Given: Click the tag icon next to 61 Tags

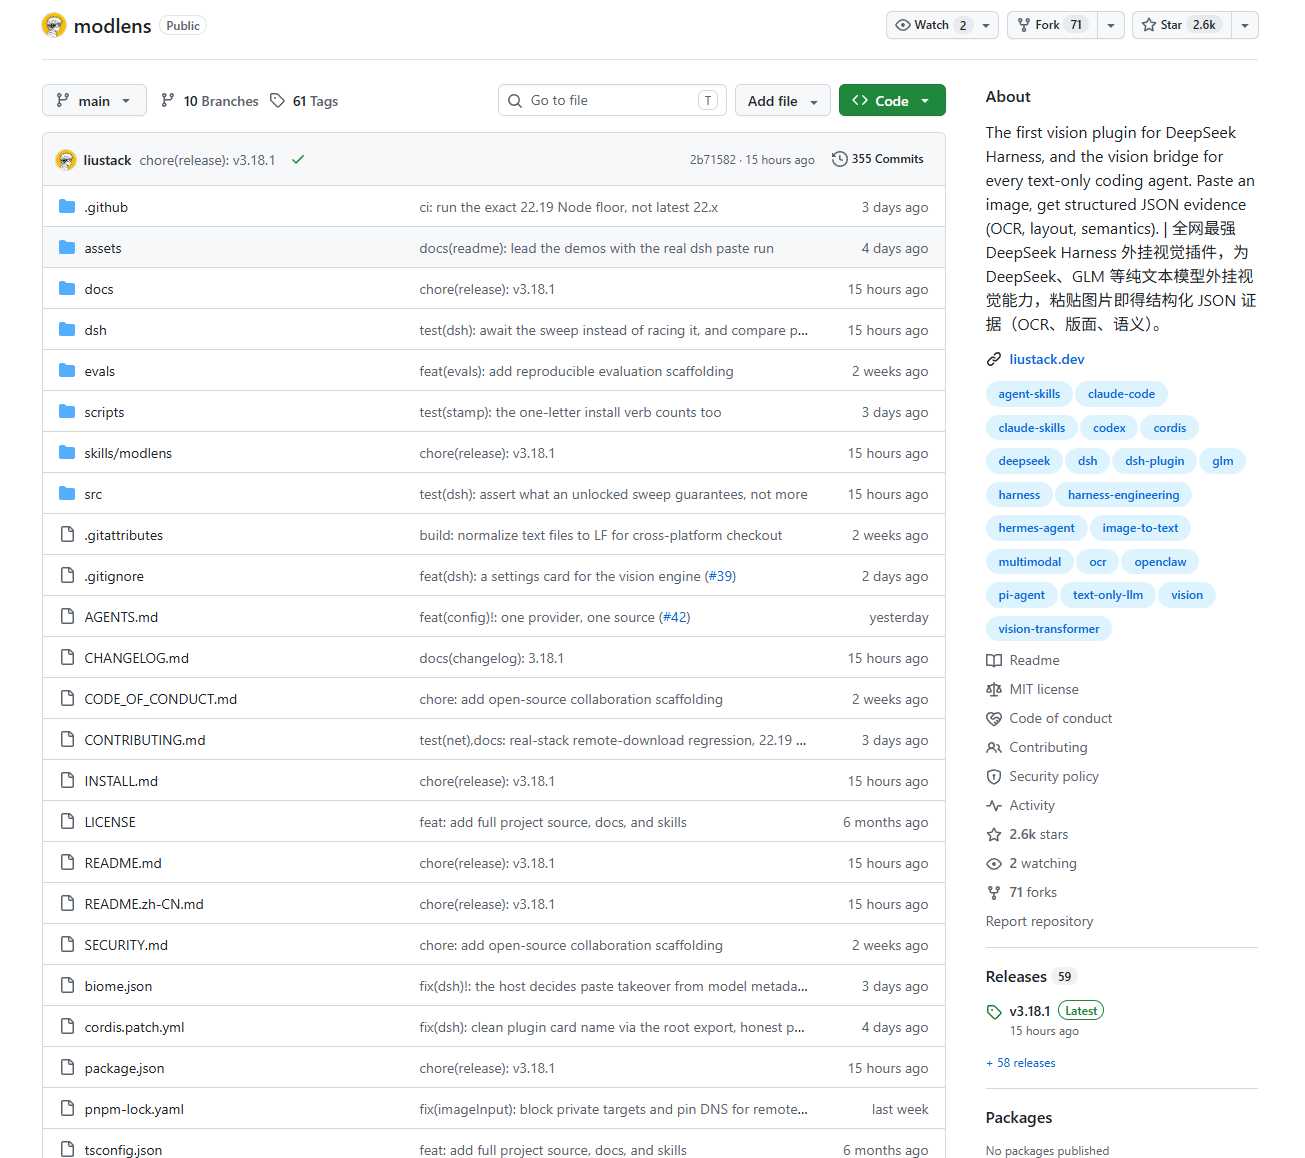Looking at the screenshot, I should point(277,101).
